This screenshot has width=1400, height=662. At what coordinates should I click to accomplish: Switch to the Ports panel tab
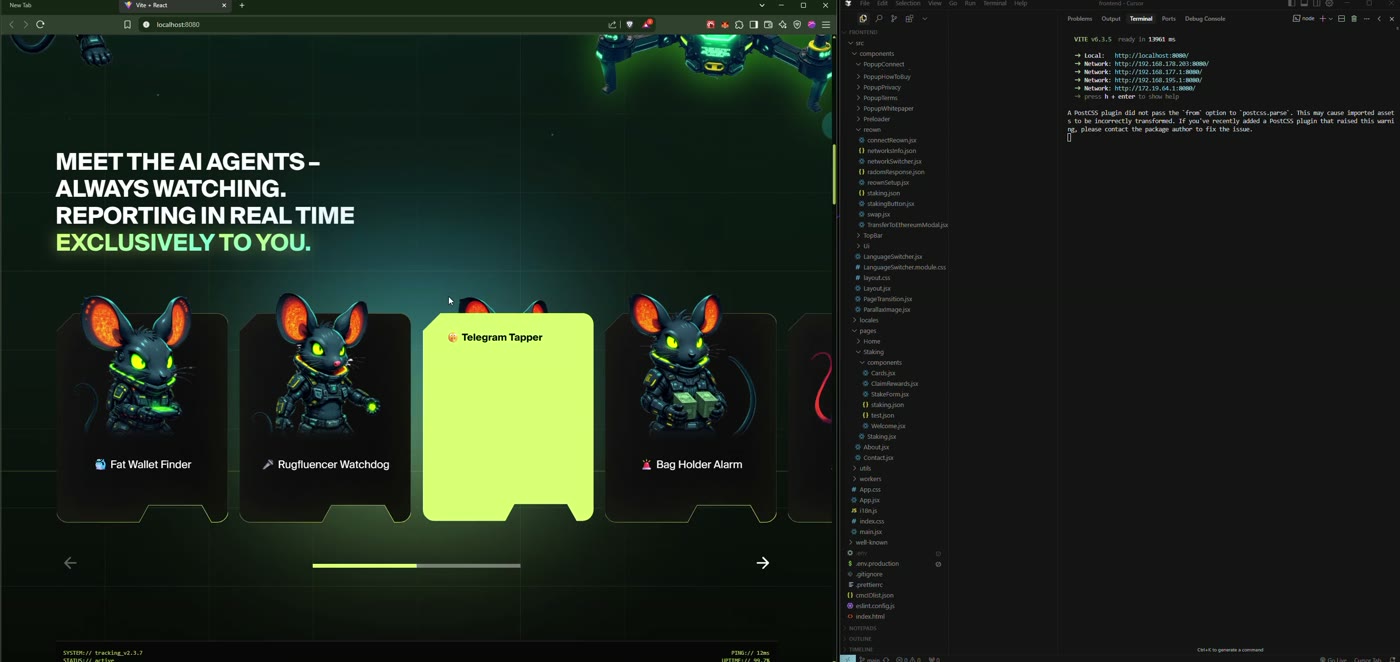pyautogui.click(x=1168, y=18)
